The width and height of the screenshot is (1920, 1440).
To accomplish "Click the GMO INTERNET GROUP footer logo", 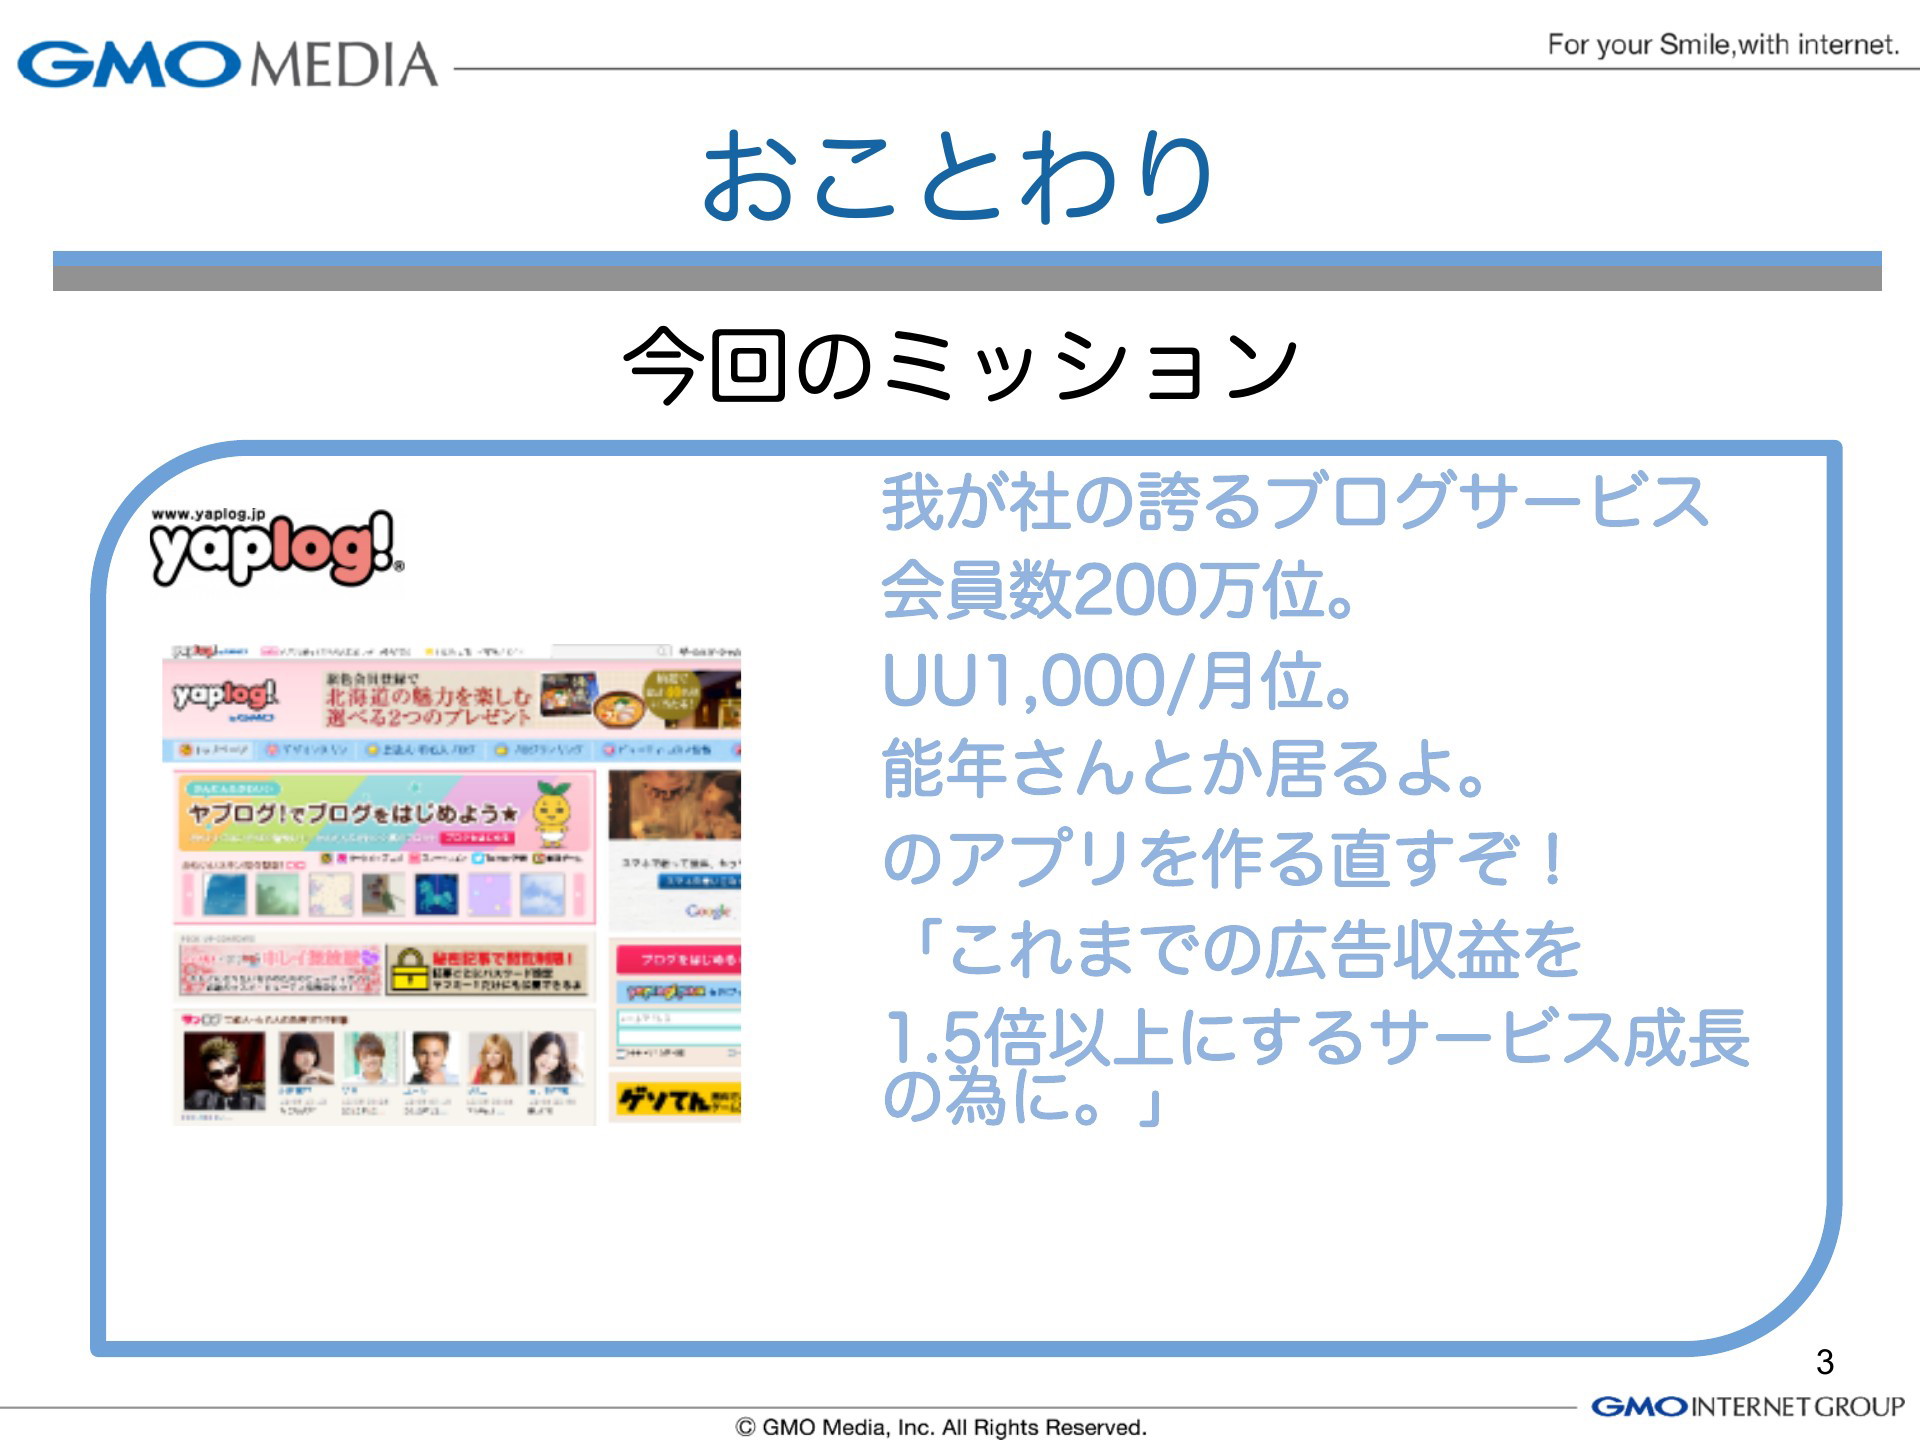I will tap(1748, 1407).
